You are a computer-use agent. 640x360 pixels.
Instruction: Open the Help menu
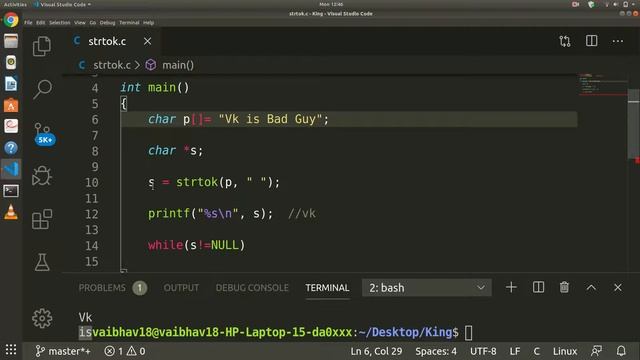tap(149, 23)
